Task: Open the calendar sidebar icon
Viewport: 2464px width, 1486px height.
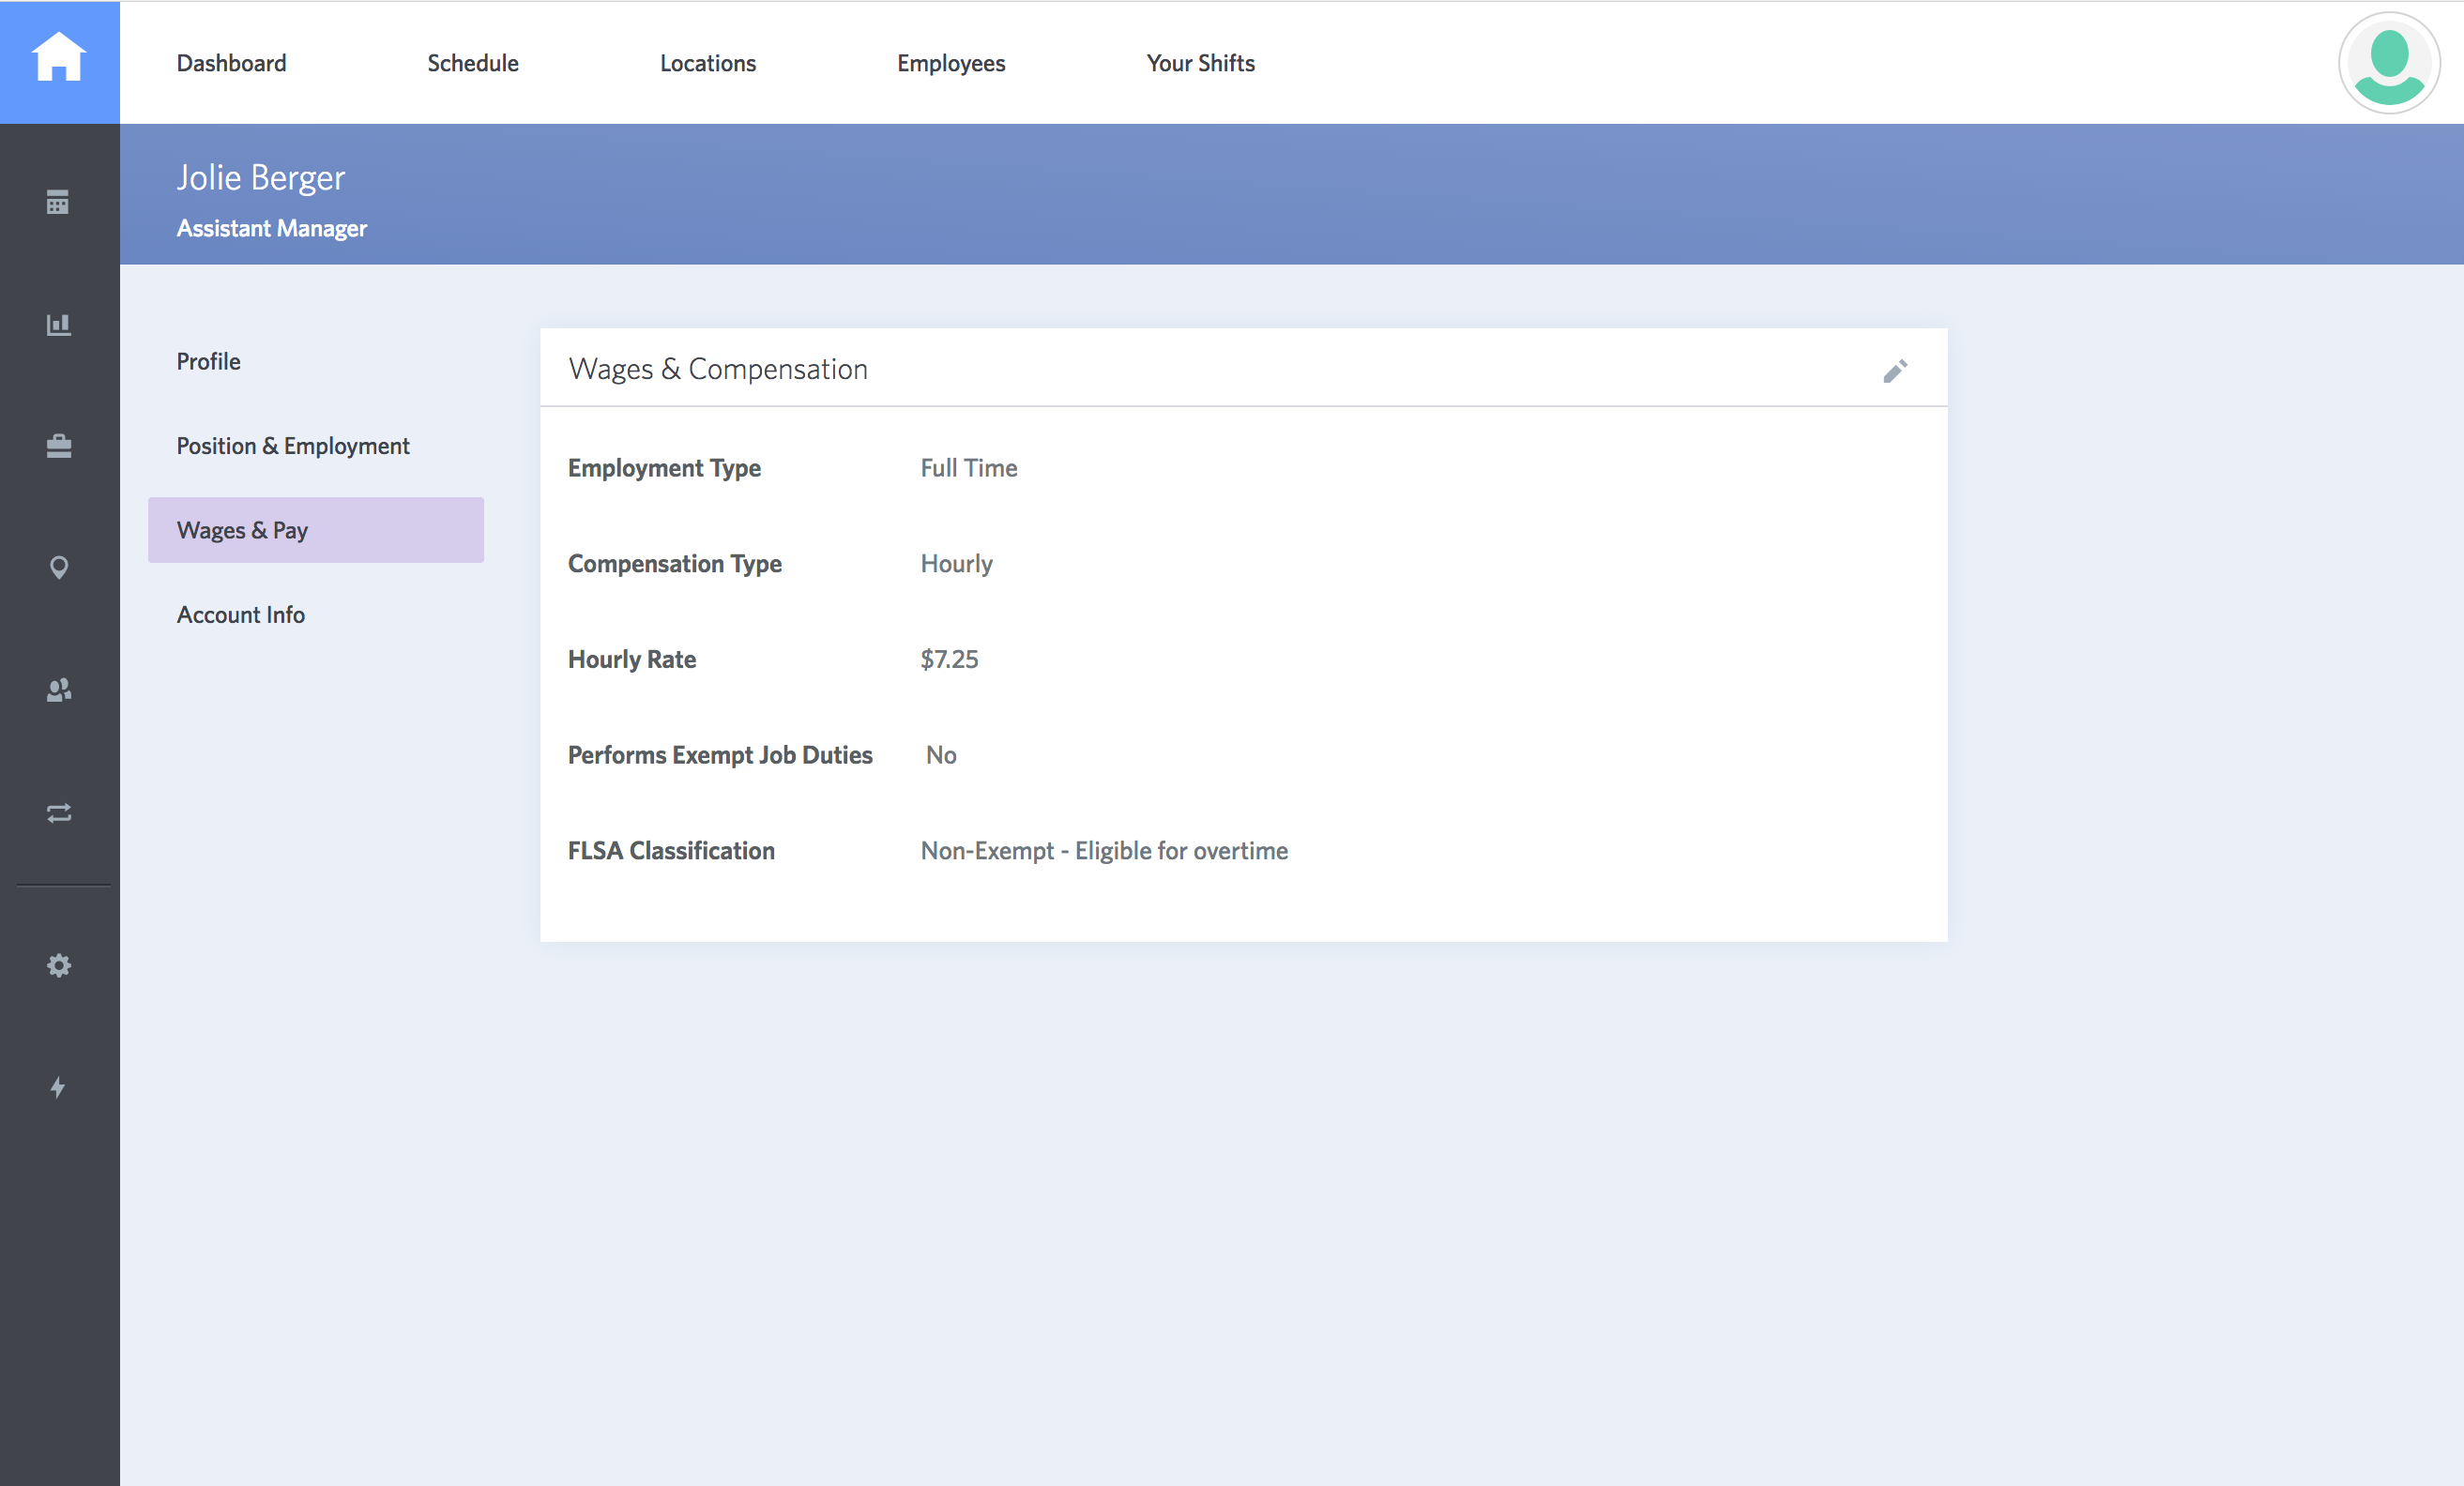Action: (x=58, y=202)
